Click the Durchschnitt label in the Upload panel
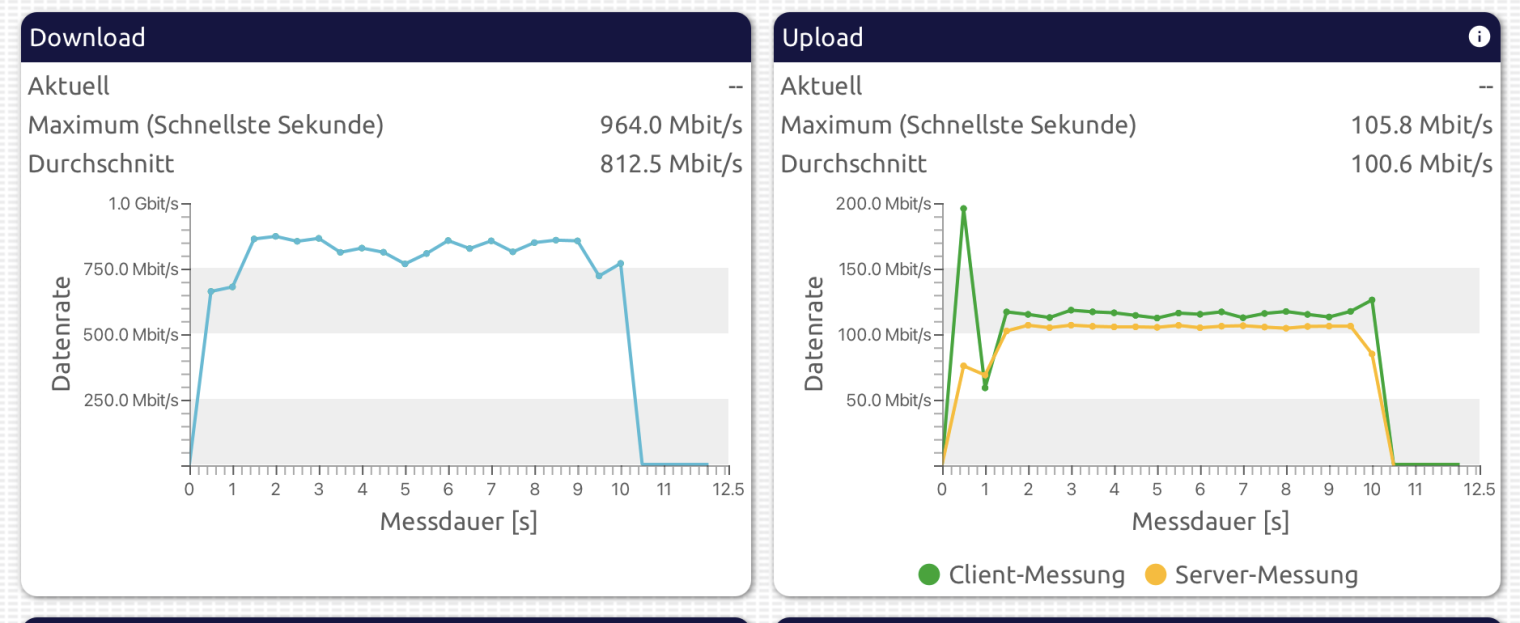The image size is (1520, 623). coord(853,163)
